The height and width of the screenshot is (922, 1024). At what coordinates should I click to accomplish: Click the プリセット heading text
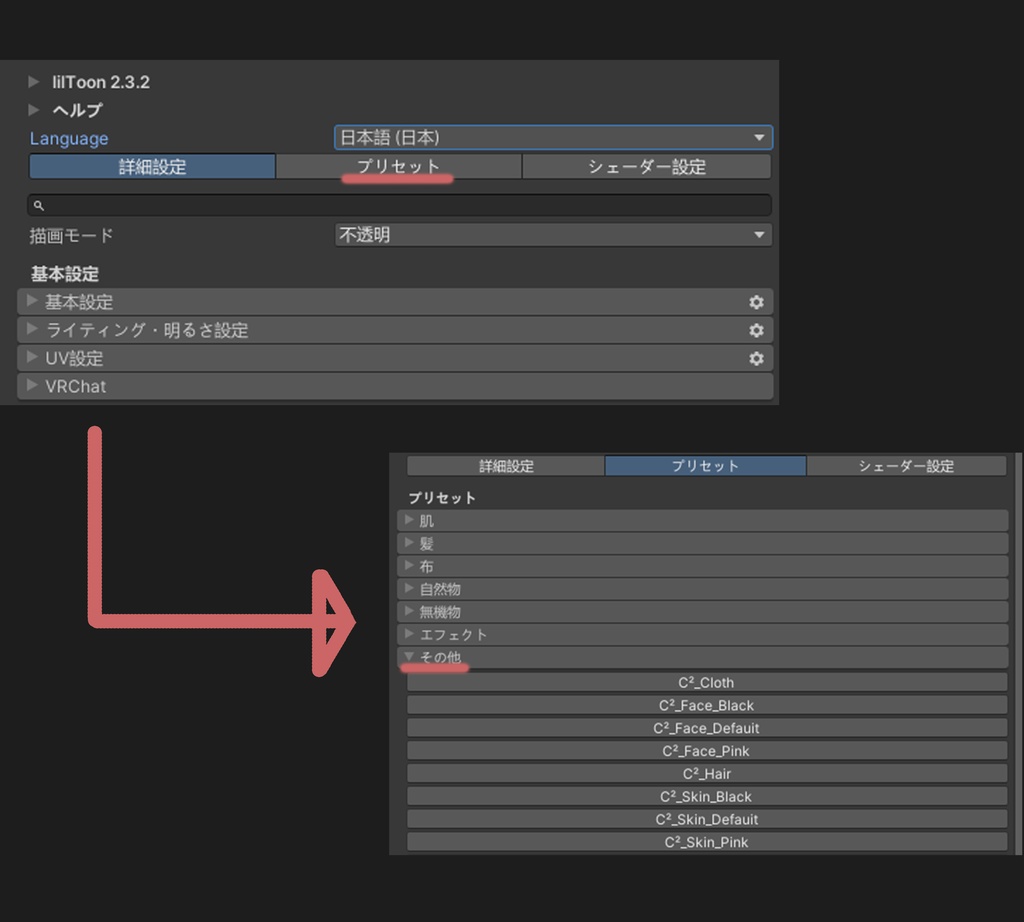tap(441, 498)
